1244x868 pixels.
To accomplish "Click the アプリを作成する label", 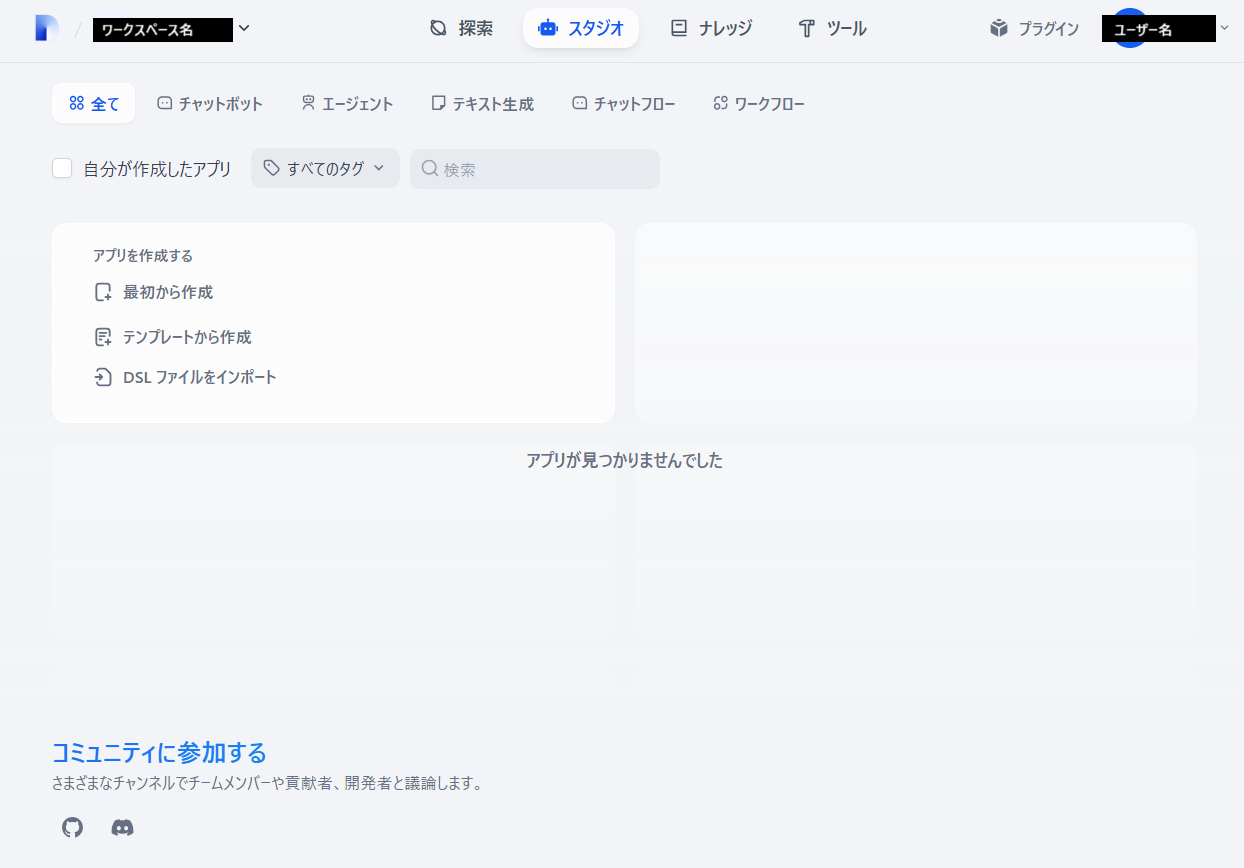I will (143, 256).
